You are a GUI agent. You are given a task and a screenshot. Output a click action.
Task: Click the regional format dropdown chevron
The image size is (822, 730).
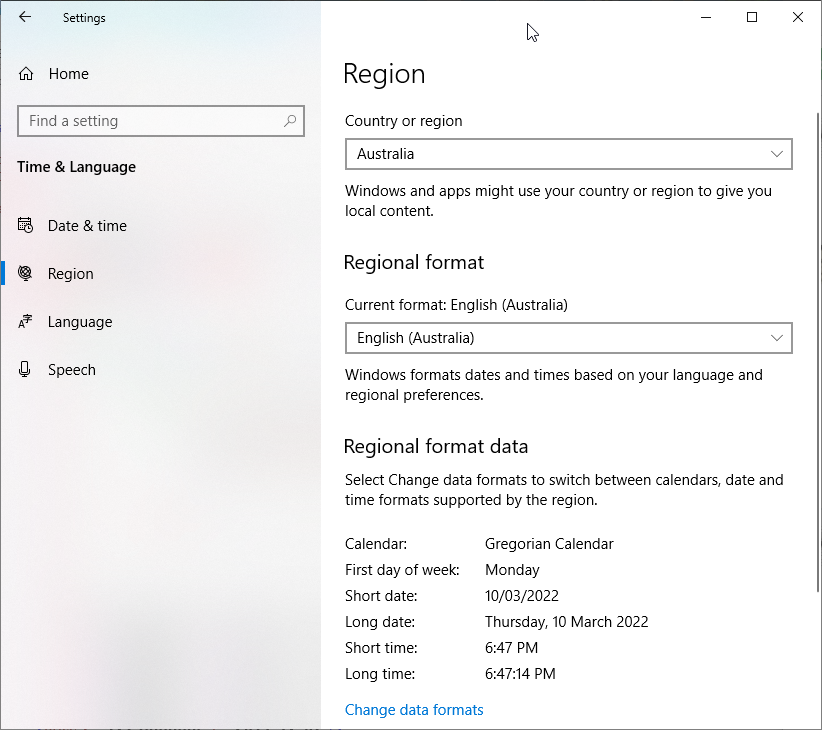776,338
